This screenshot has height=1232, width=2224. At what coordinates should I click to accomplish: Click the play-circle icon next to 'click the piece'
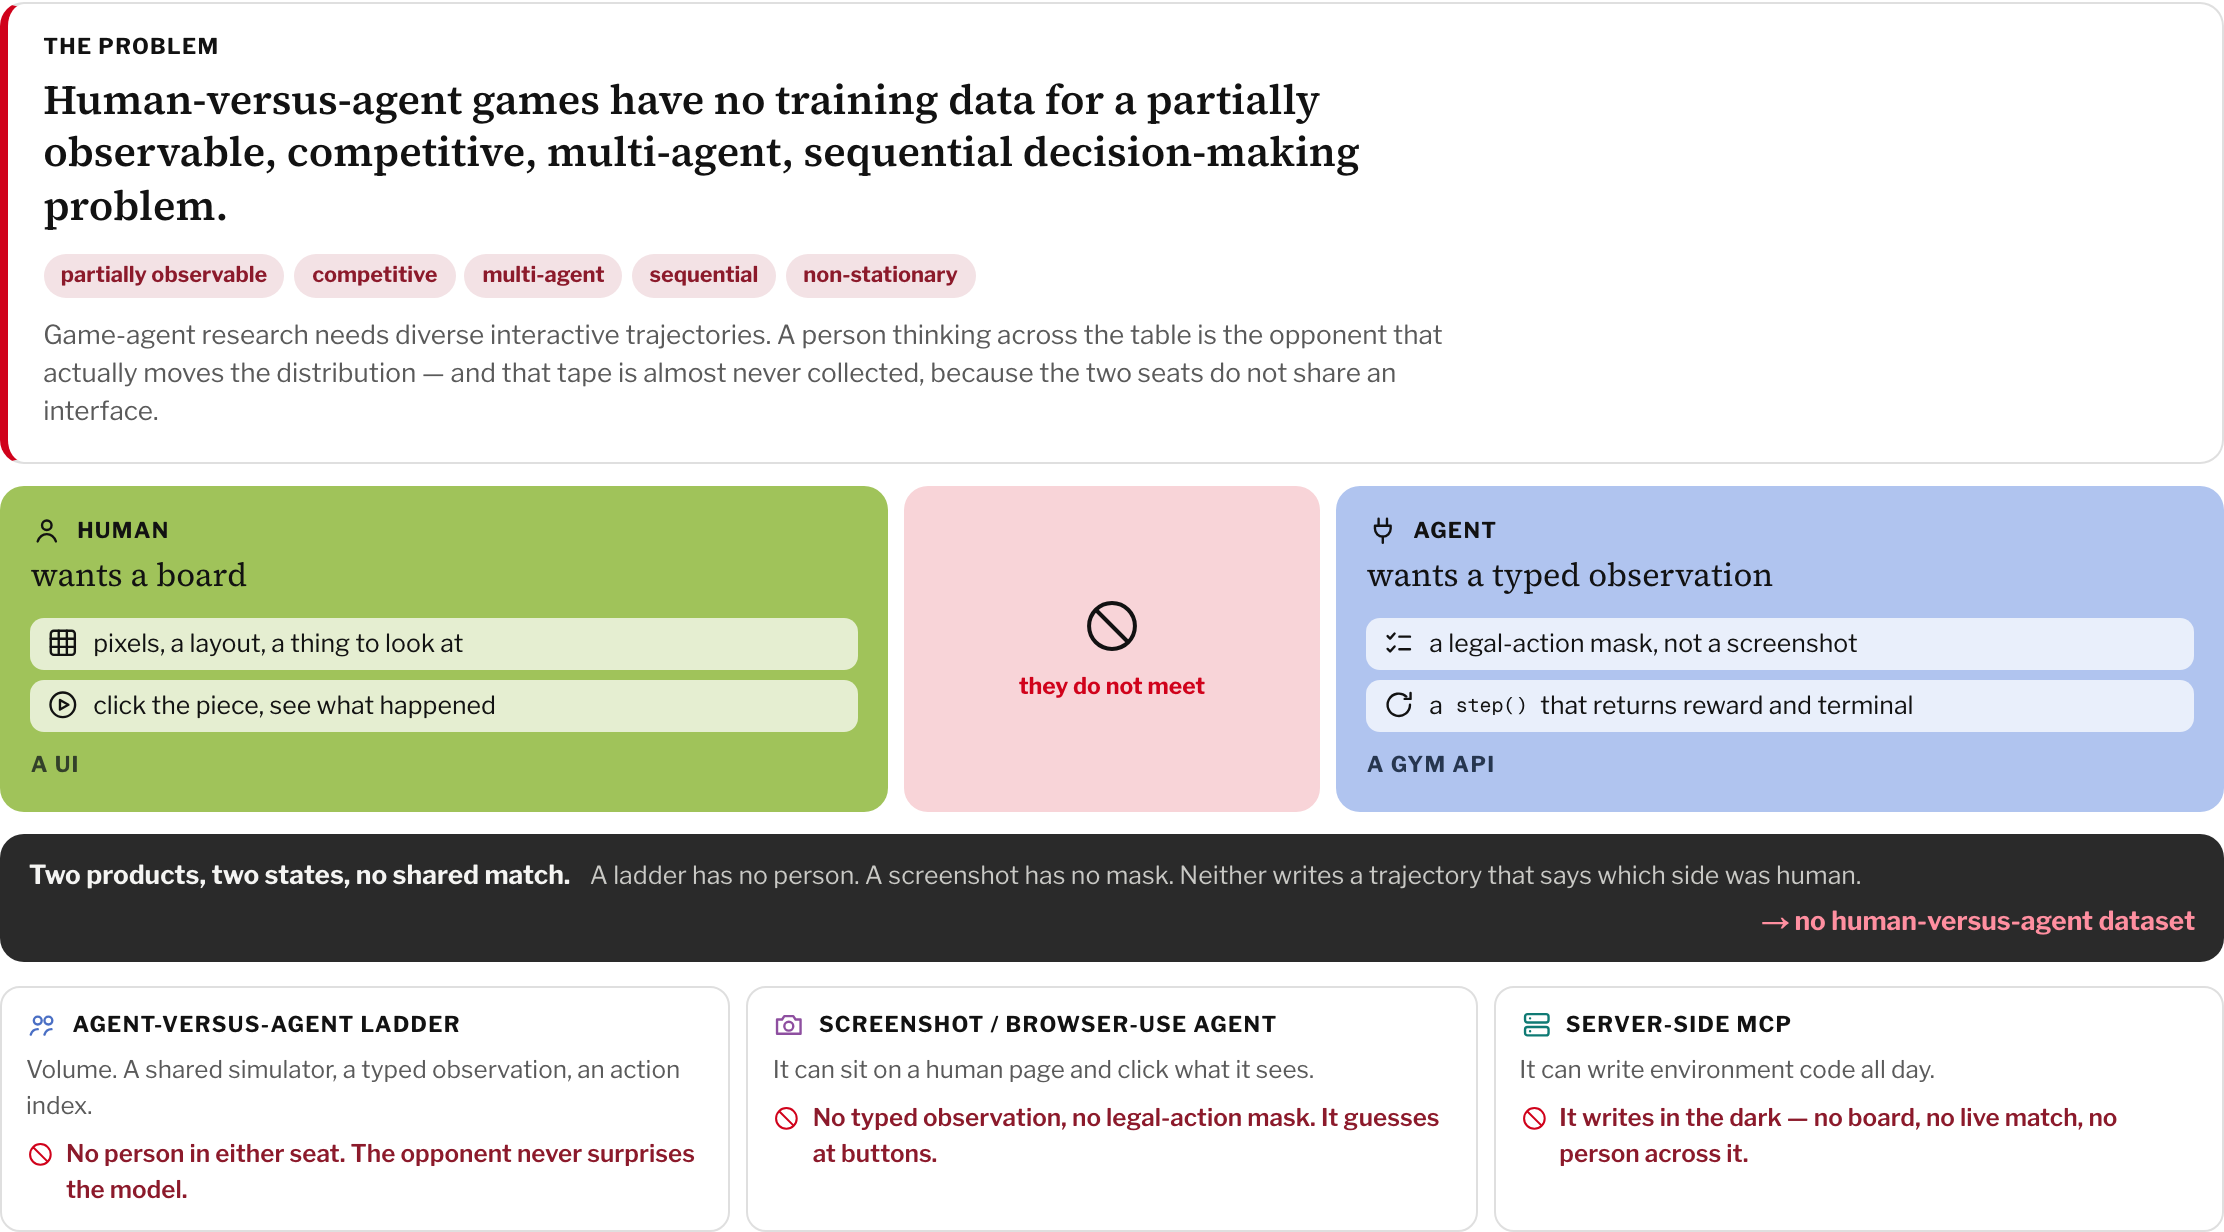coord(62,705)
